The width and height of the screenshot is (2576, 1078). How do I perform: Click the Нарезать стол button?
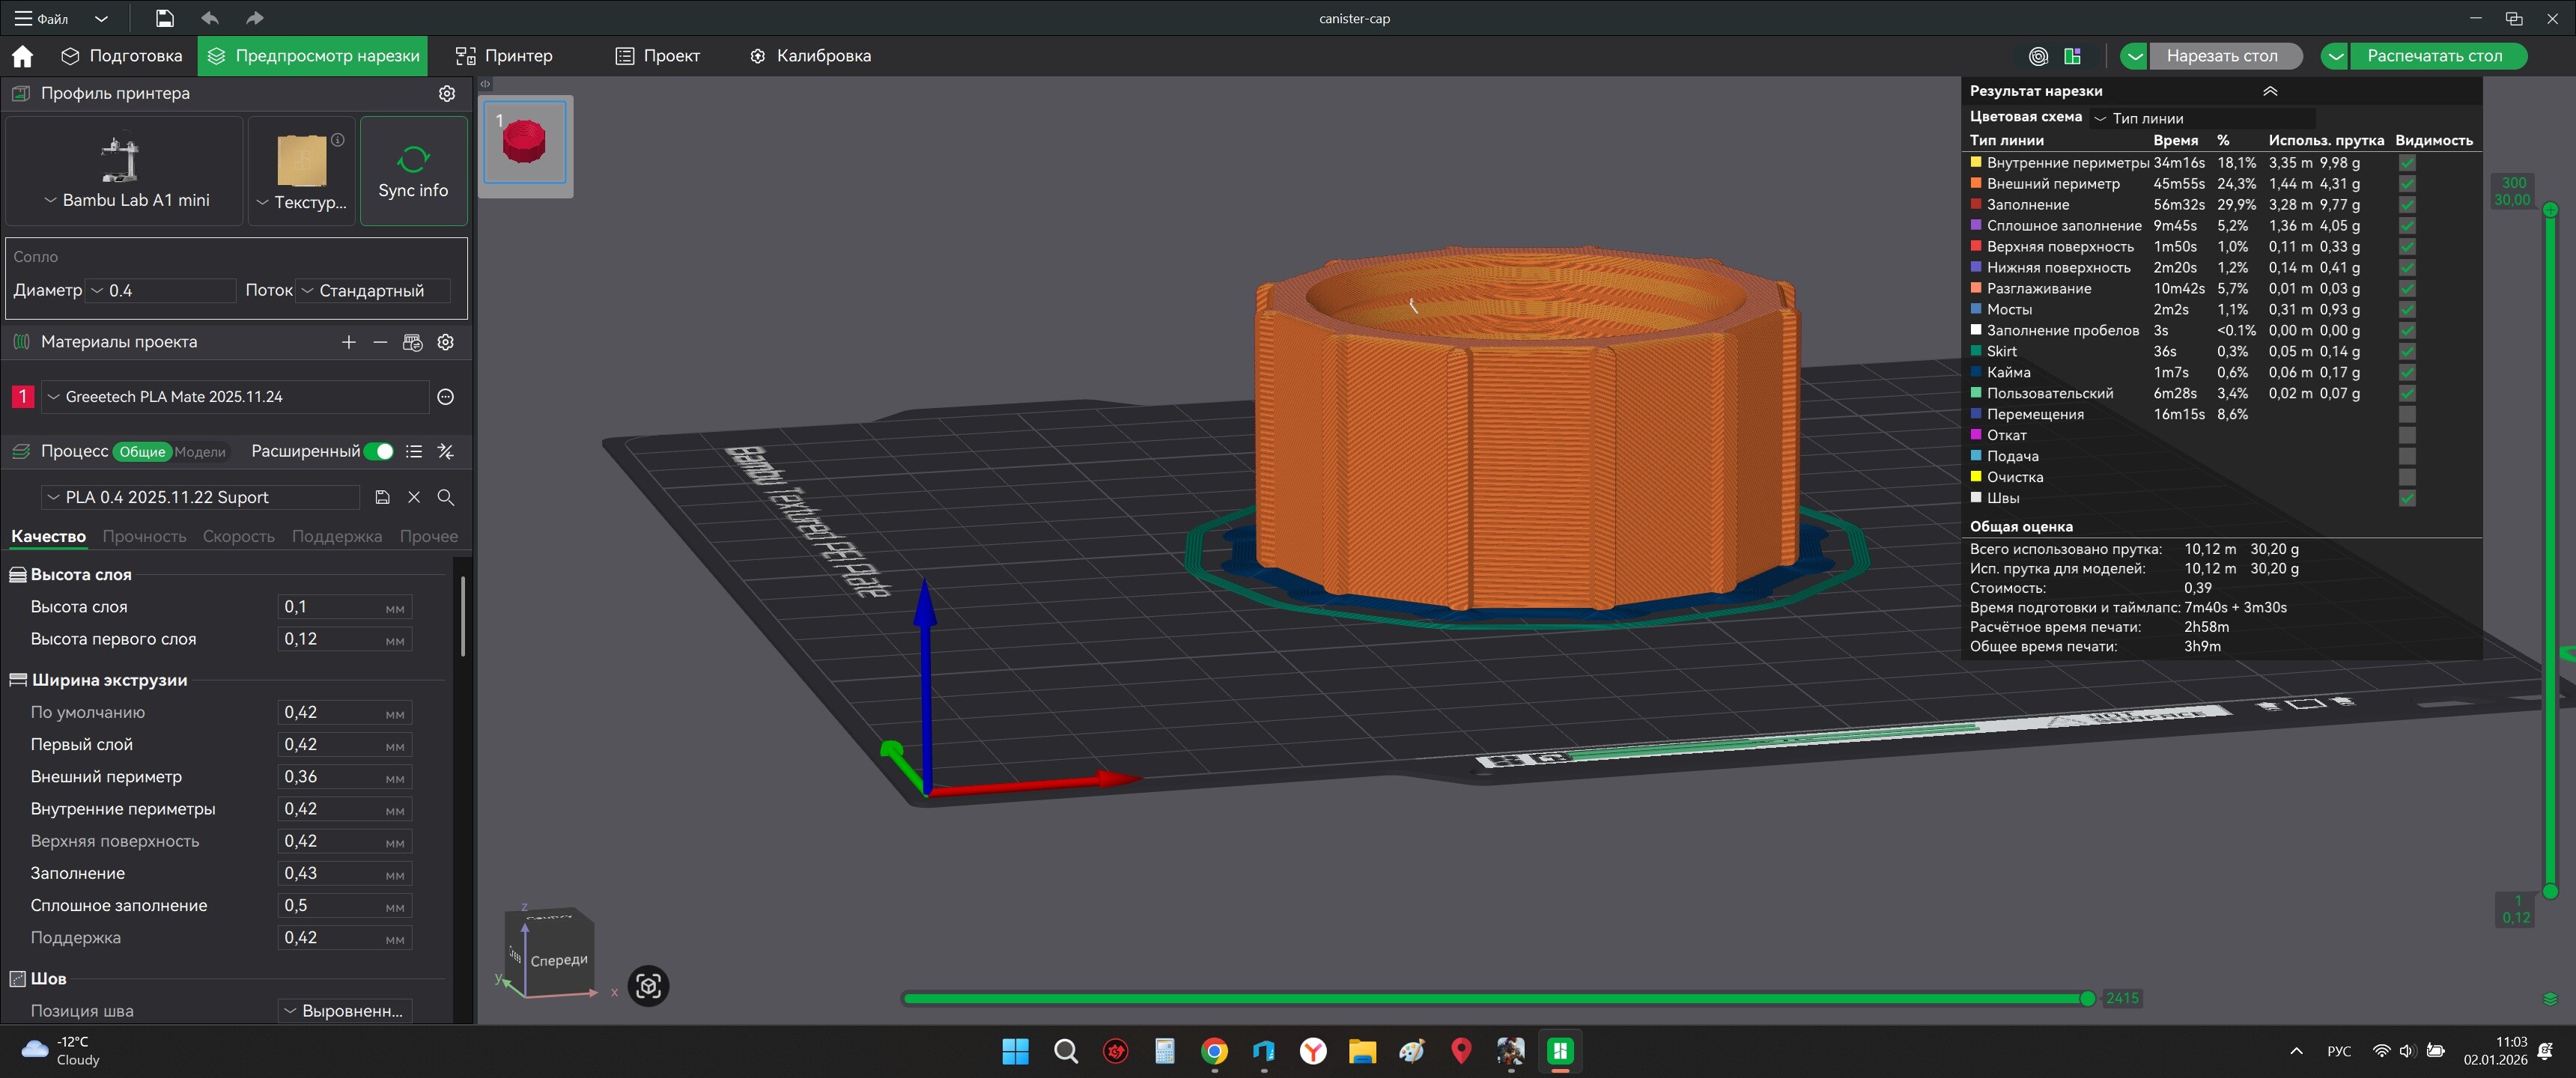click(2221, 56)
